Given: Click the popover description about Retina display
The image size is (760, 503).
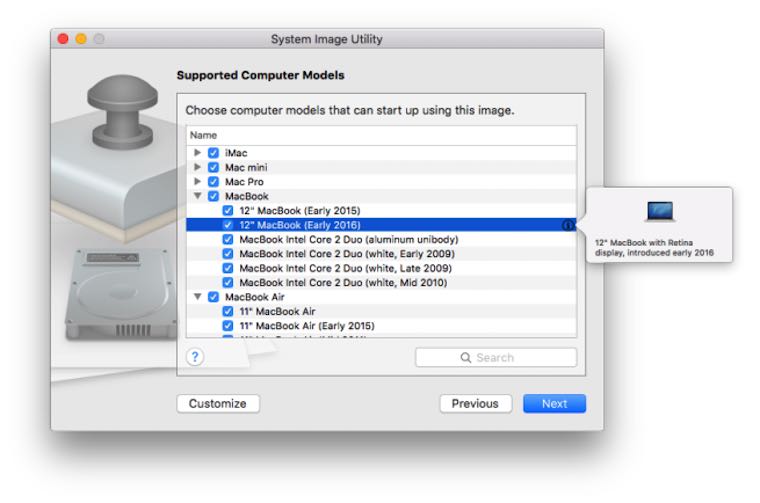Looking at the screenshot, I should click(654, 248).
